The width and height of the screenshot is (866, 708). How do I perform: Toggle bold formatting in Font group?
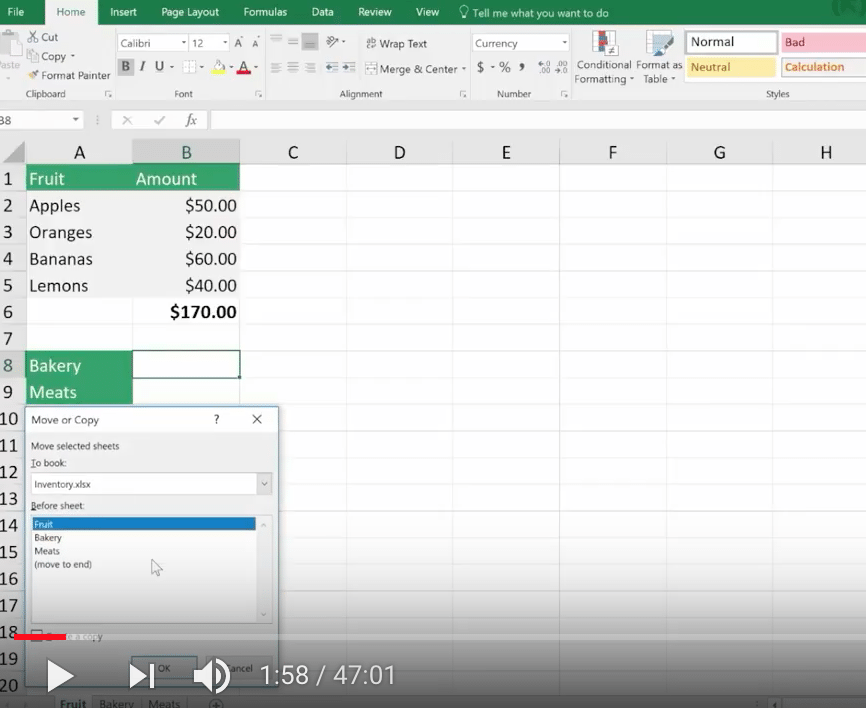coord(125,67)
